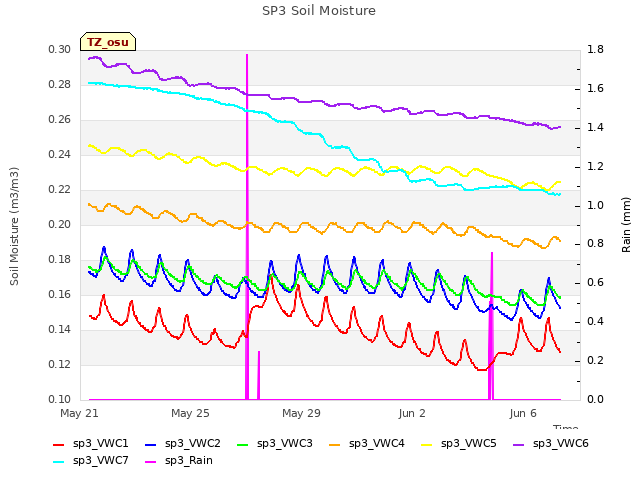This screenshot has width=640, height=480.
Task: Click the May 25 x-axis tick label
Action: [190, 413]
